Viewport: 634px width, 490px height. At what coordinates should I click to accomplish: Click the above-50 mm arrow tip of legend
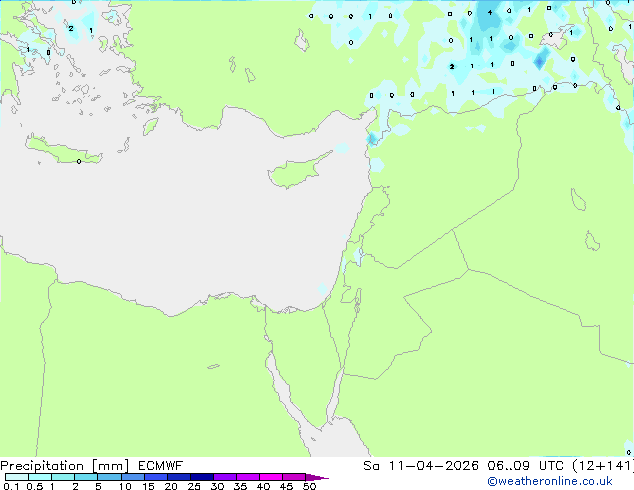[x=317, y=477]
